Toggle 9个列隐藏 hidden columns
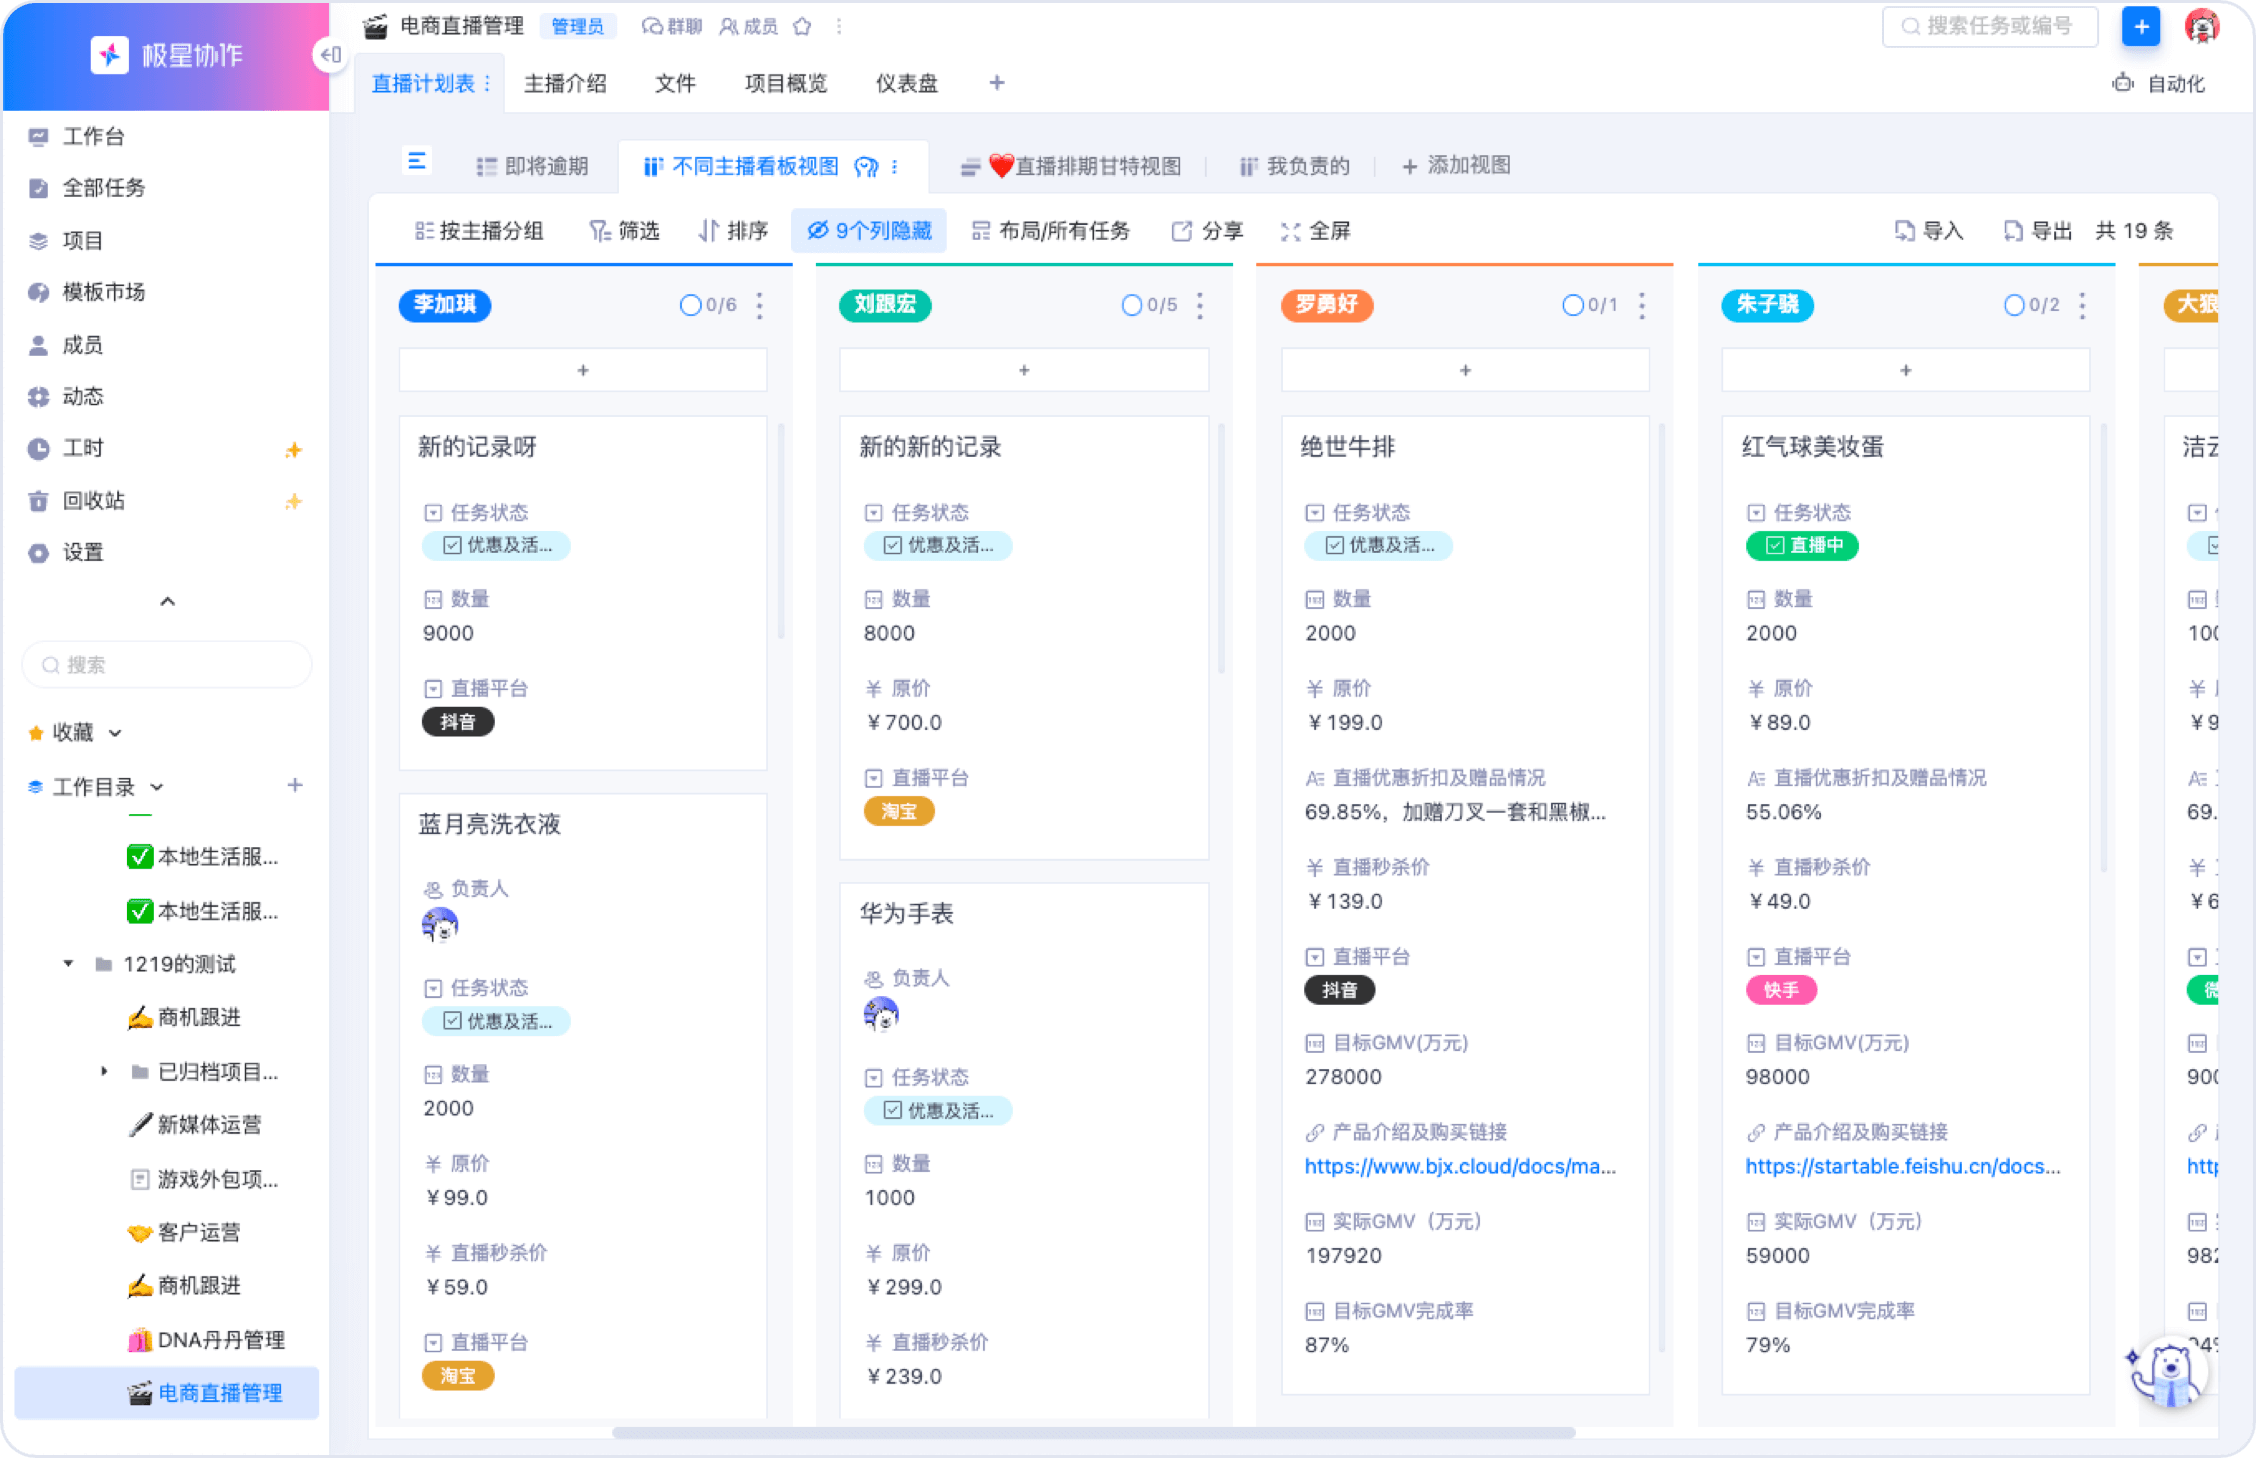This screenshot has height=1458, width=2256. [x=869, y=232]
